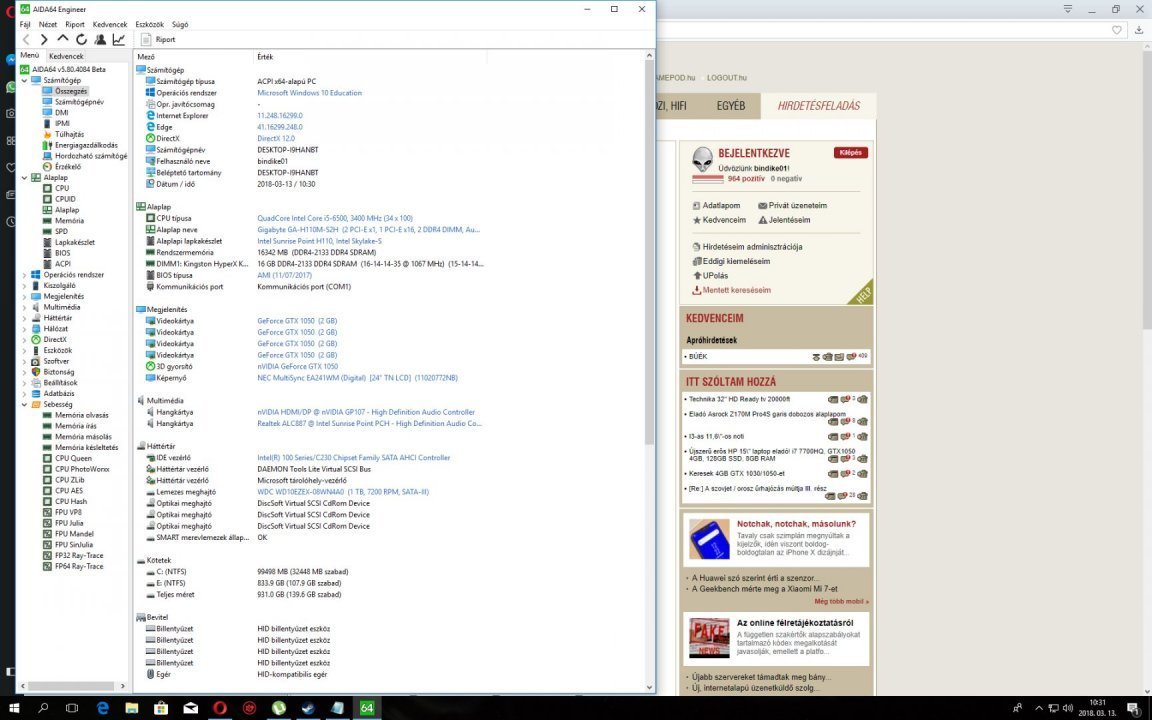
Task: Click the Back navigation arrow in AIDA64
Action: coord(26,40)
